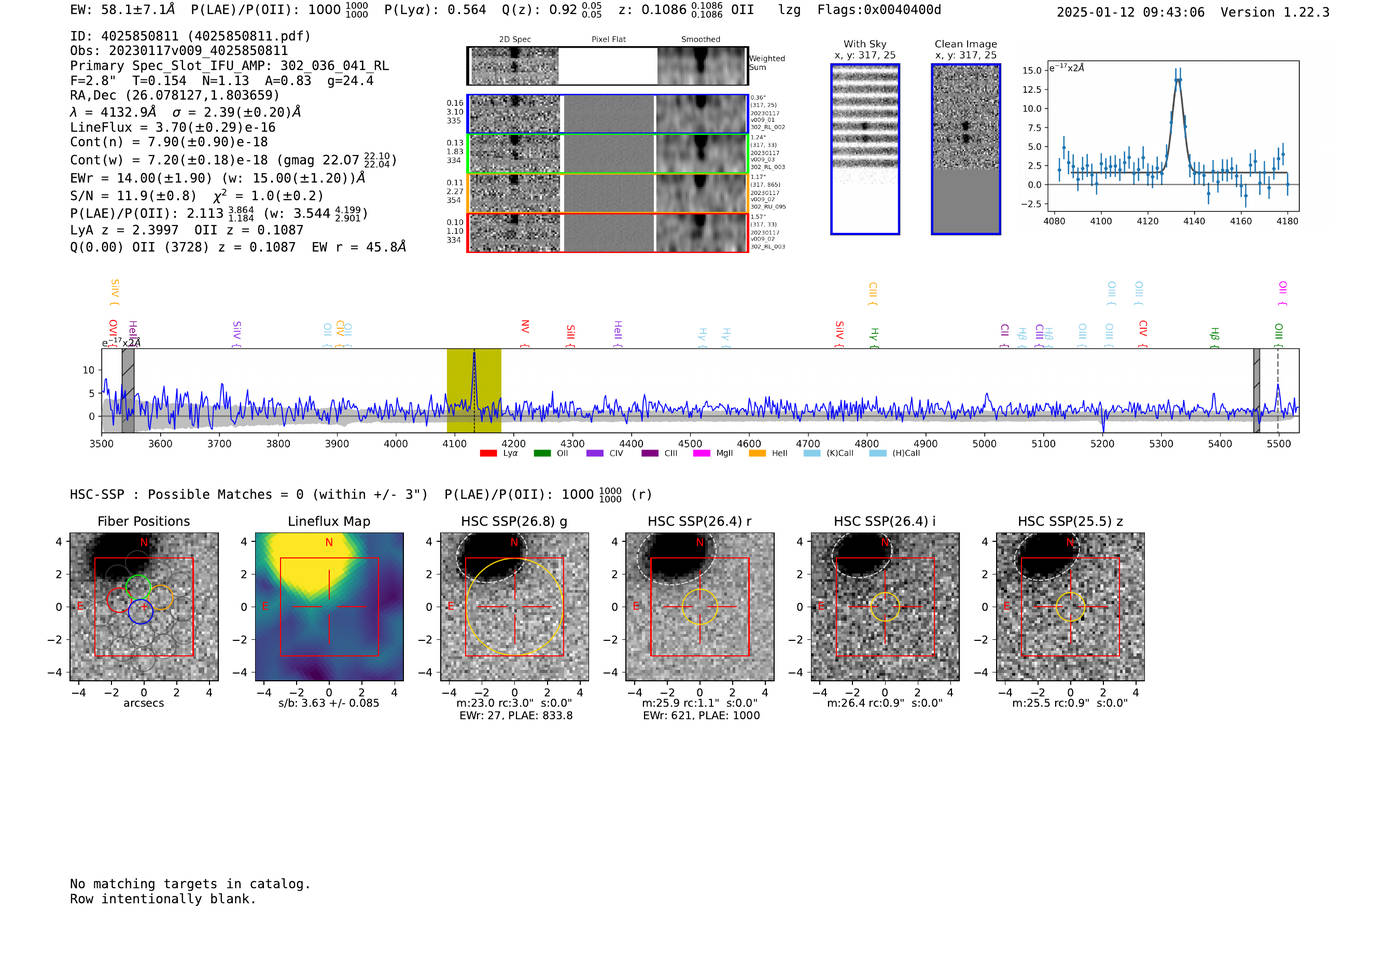Viewport: 1400px width, 953px height.
Task: Click the orange CIII label near 4810Å
Action: pos(873,293)
